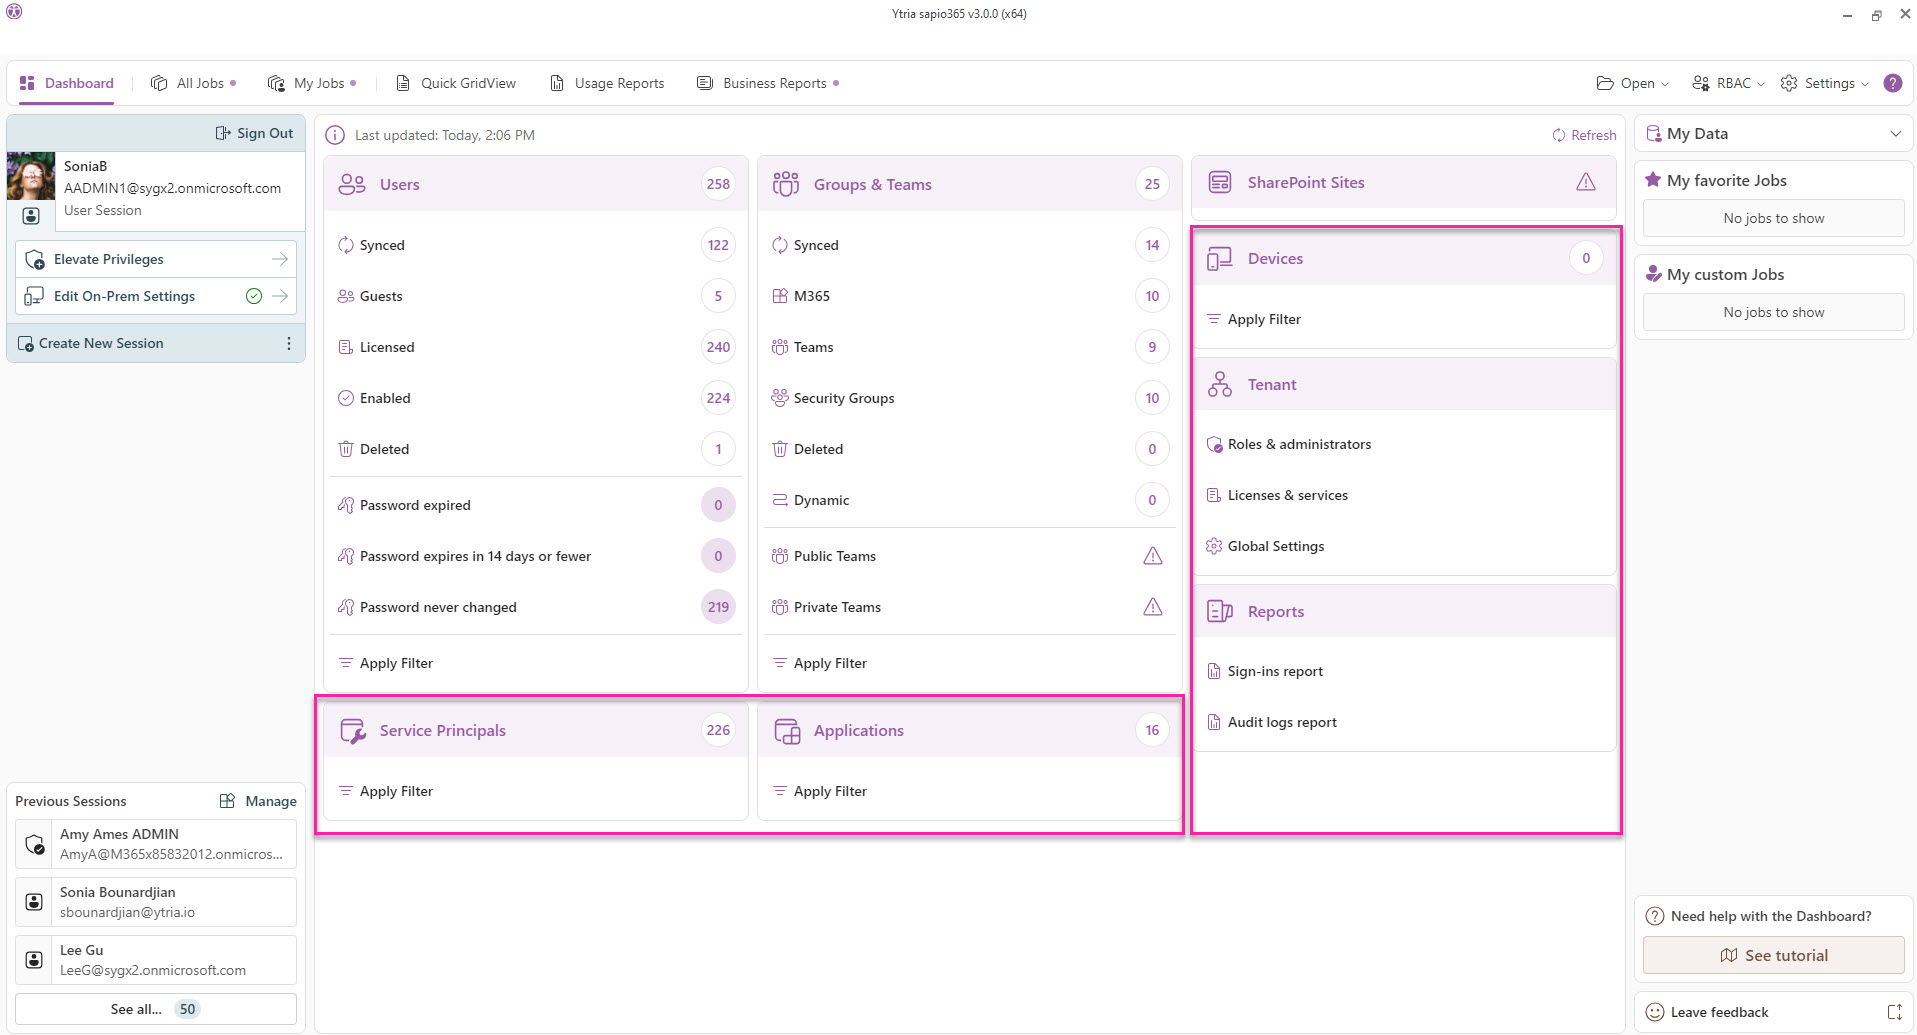Click the Leave feedback popout icon

(x=1894, y=1012)
